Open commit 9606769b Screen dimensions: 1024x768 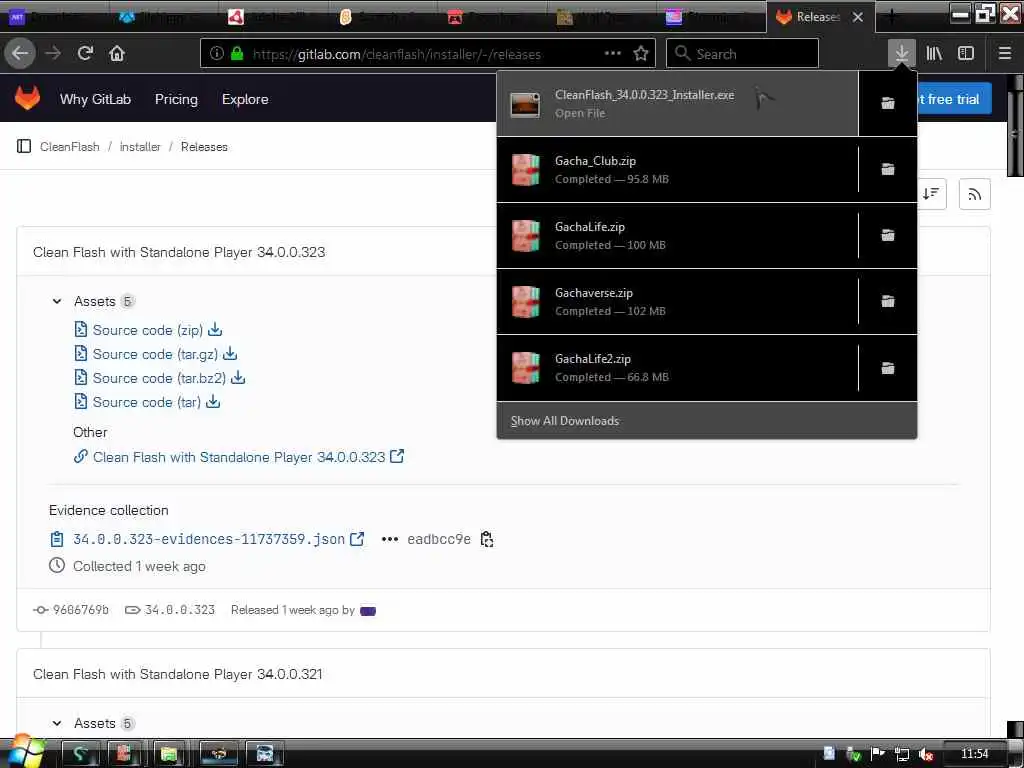[x=80, y=609]
